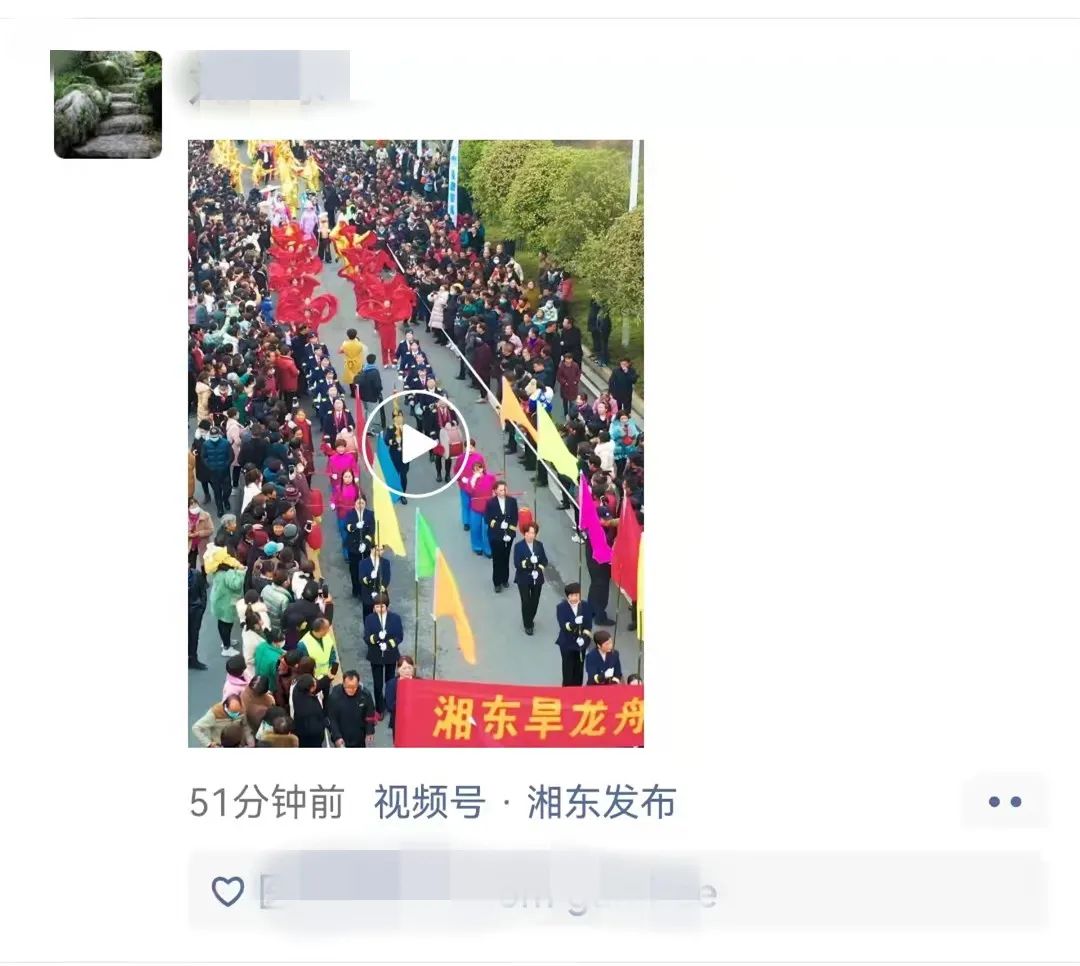Open the blurred poster name beside the avatar
This screenshot has width=1080, height=966.
click(x=269, y=76)
